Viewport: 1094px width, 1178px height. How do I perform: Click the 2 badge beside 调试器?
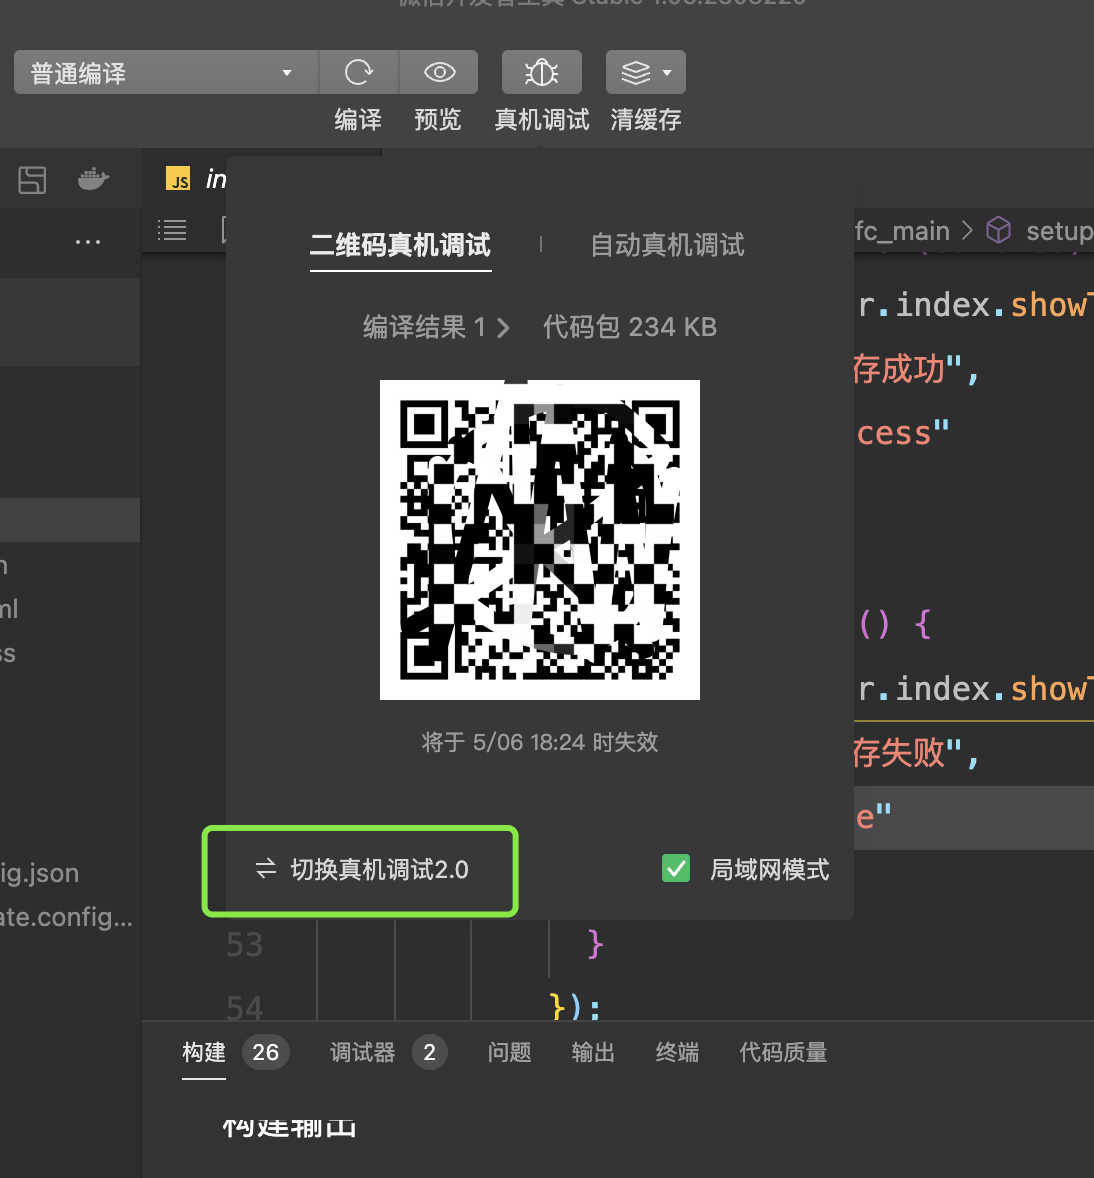(429, 1052)
